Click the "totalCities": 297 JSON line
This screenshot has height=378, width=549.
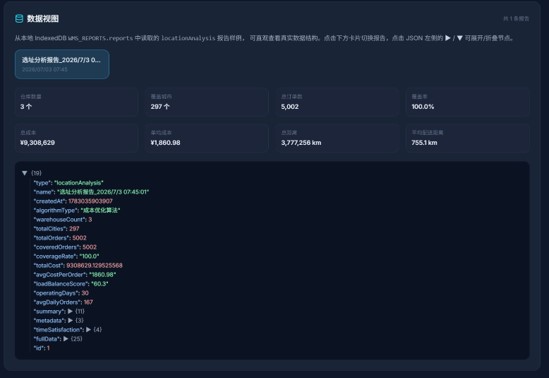[x=56, y=229]
